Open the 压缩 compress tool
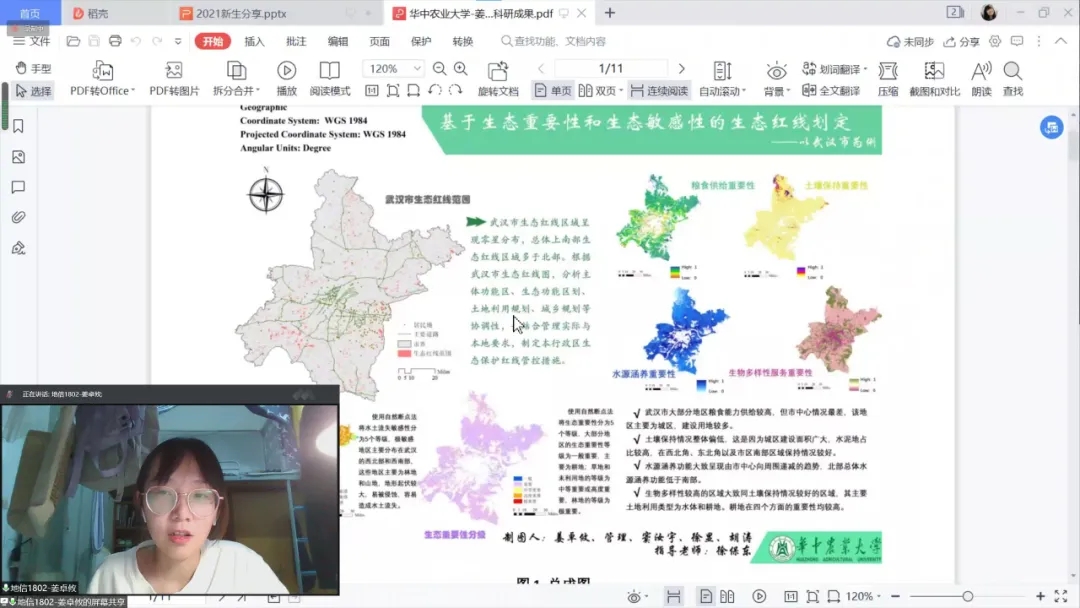 click(888, 71)
